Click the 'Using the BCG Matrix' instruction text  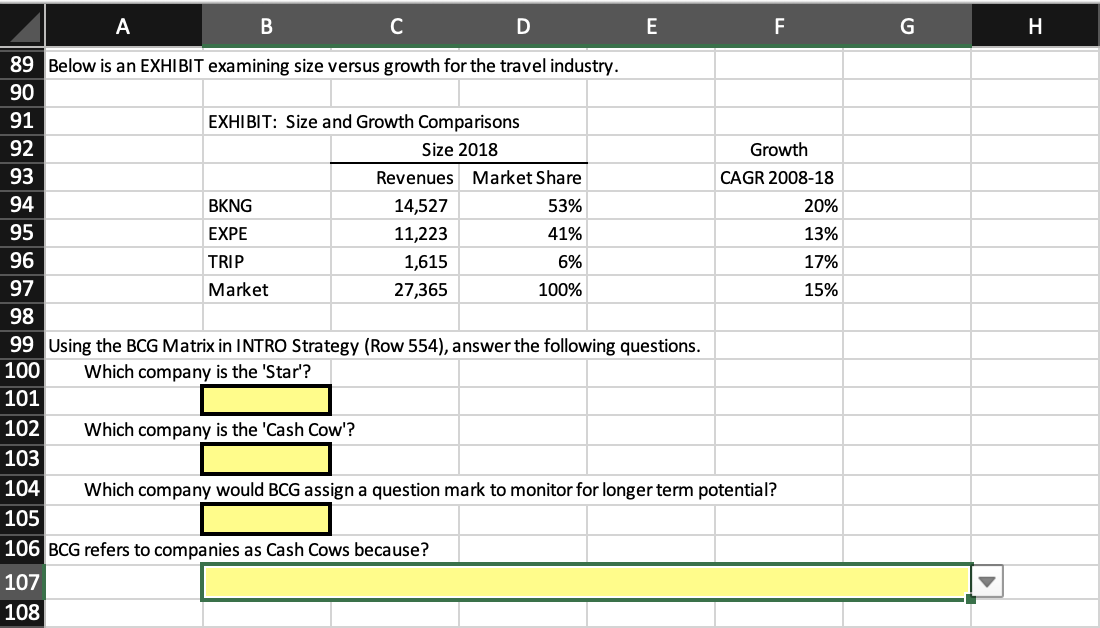(374, 345)
